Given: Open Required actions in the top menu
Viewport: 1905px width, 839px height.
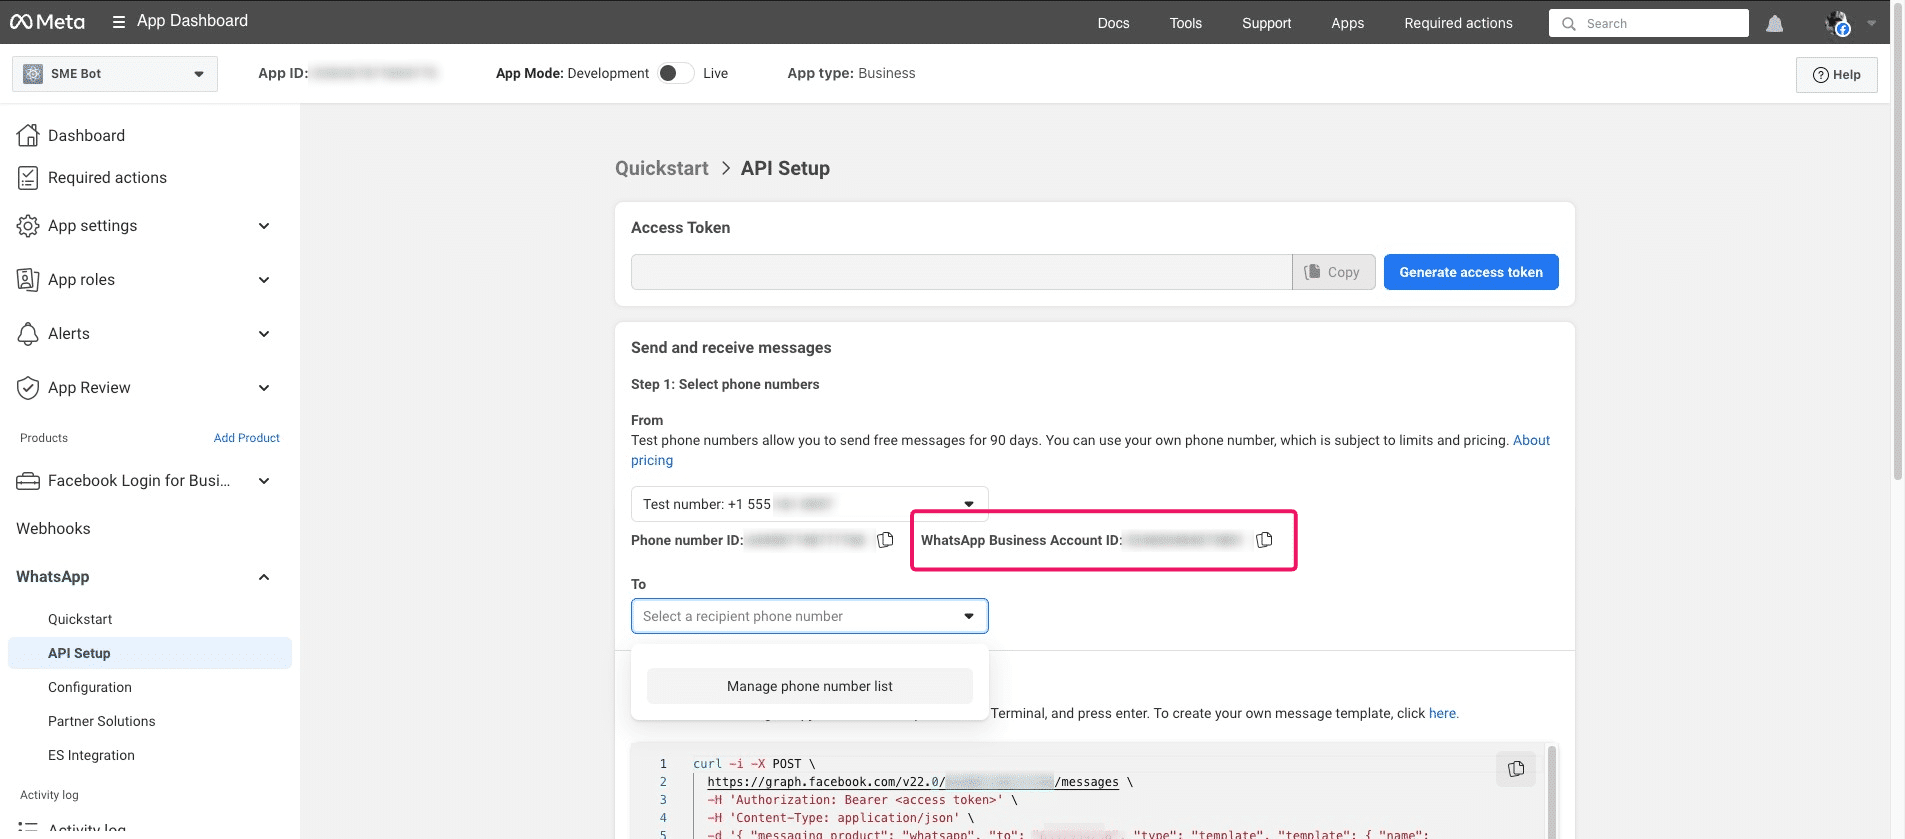Looking at the screenshot, I should coord(1458,23).
